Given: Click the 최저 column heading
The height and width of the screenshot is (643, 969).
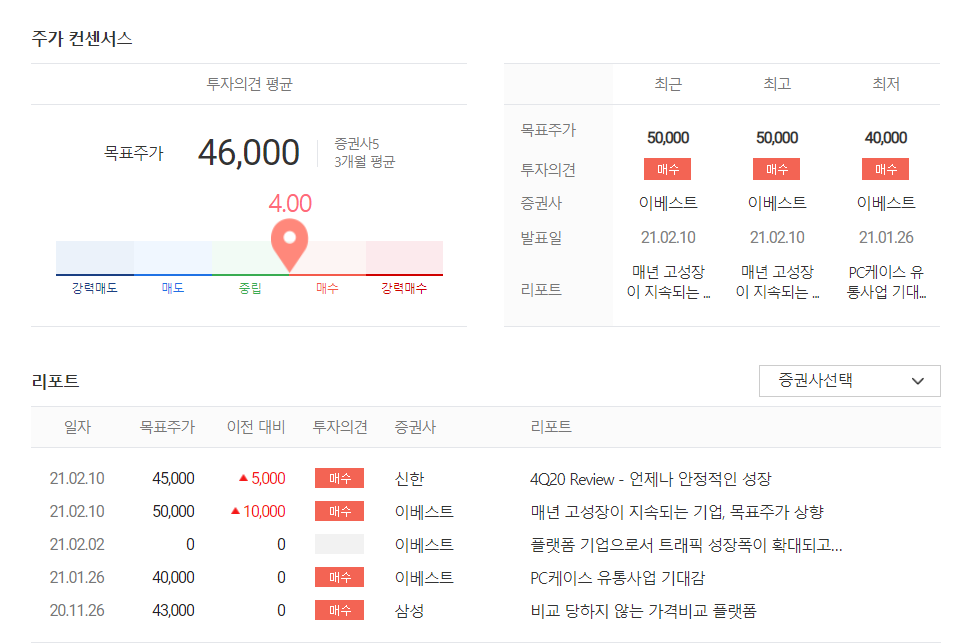Looking at the screenshot, I should click(886, 84).
